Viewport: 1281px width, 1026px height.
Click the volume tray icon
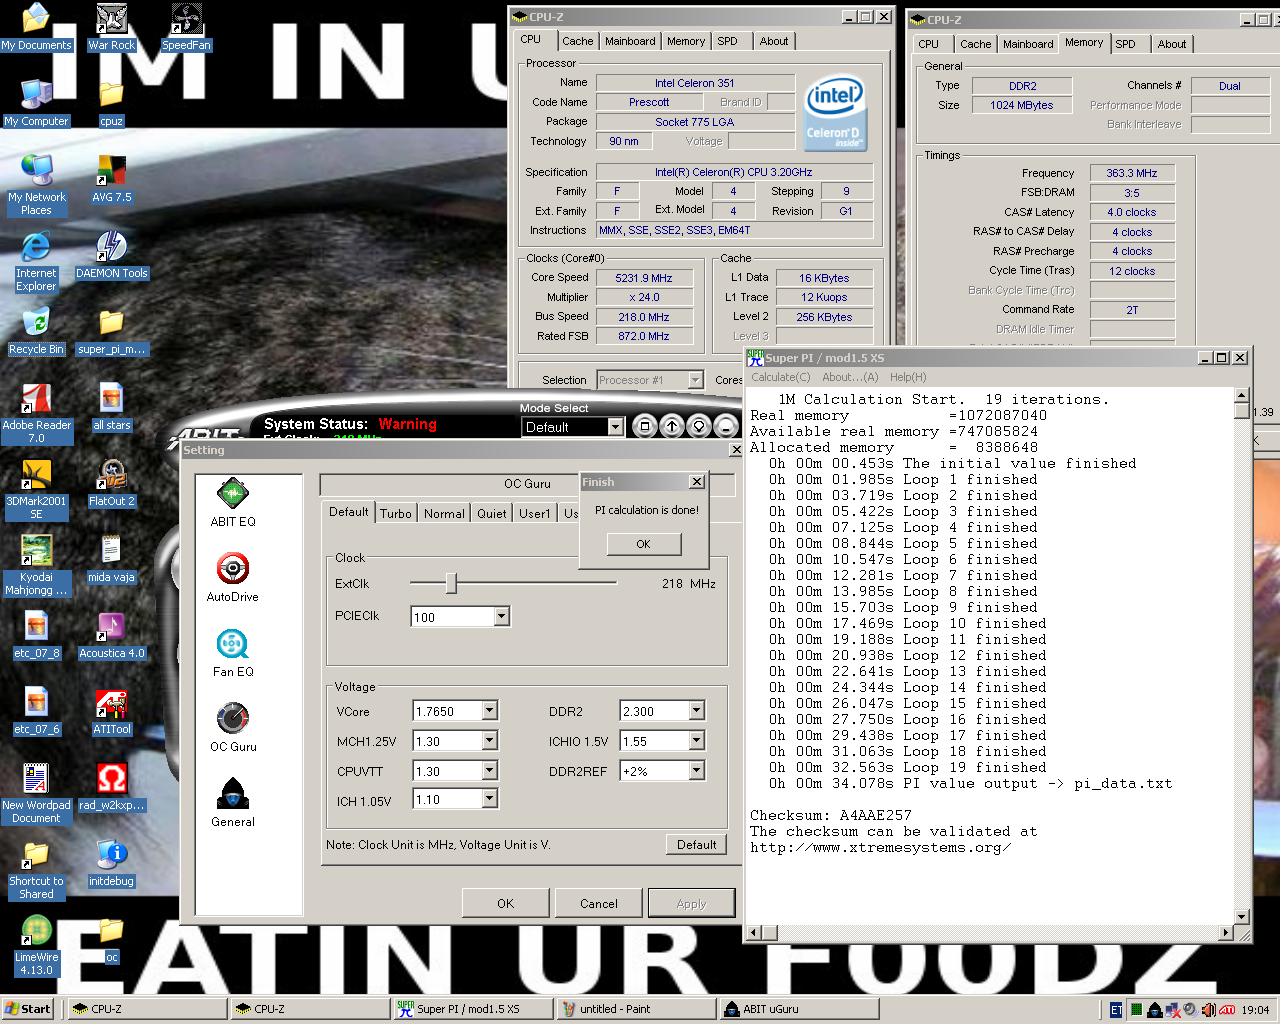tap(1209, 1010)
